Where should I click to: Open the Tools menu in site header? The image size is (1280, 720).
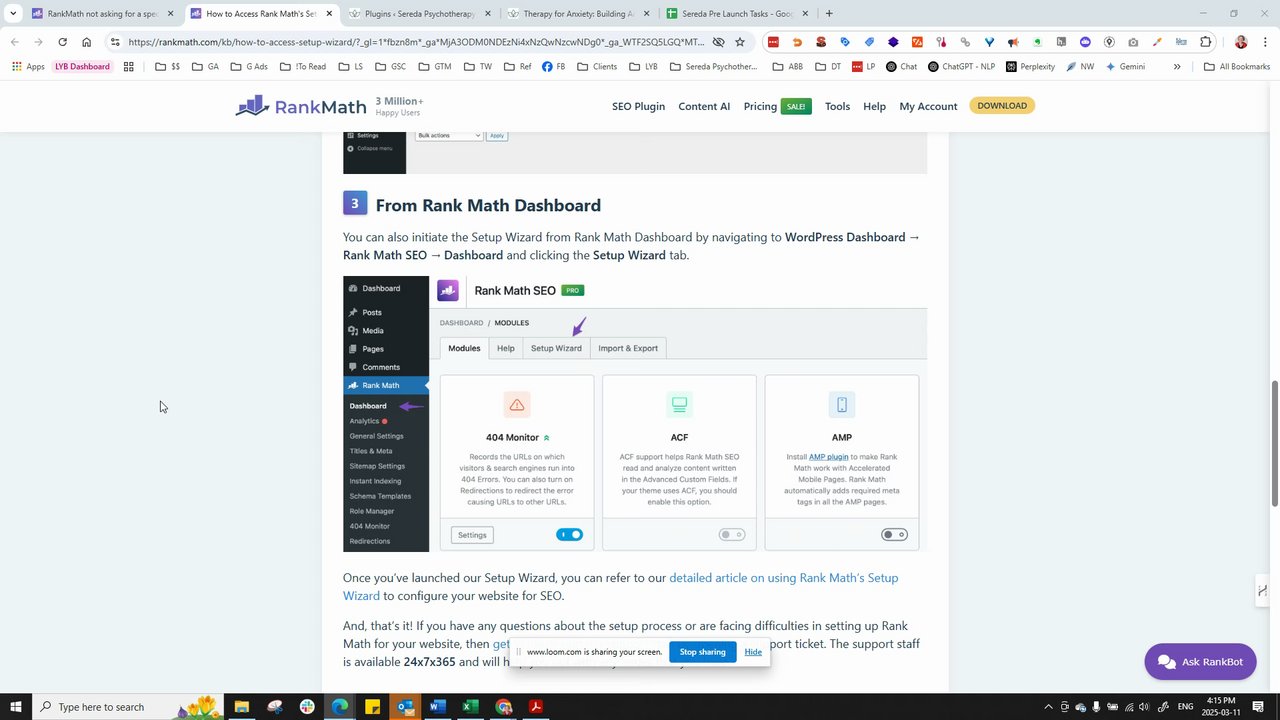coord(837,106)
